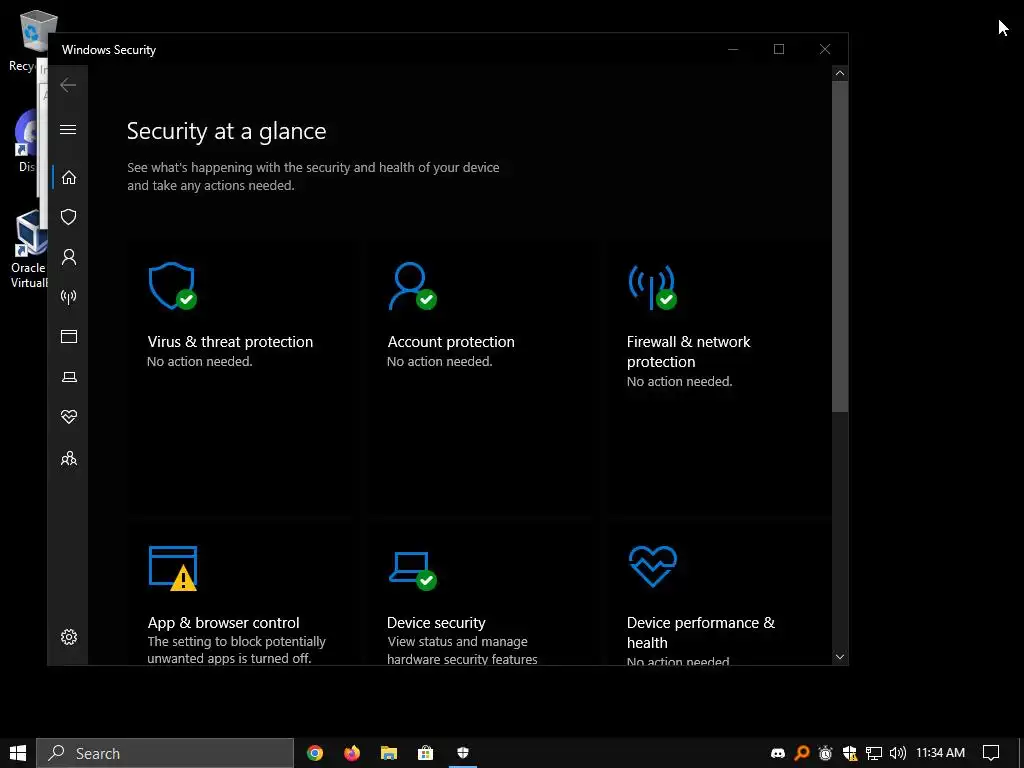Screen dimensions: 1024x768
Task: Open Settings gear icon in sidebar
Action: point(69,637)
